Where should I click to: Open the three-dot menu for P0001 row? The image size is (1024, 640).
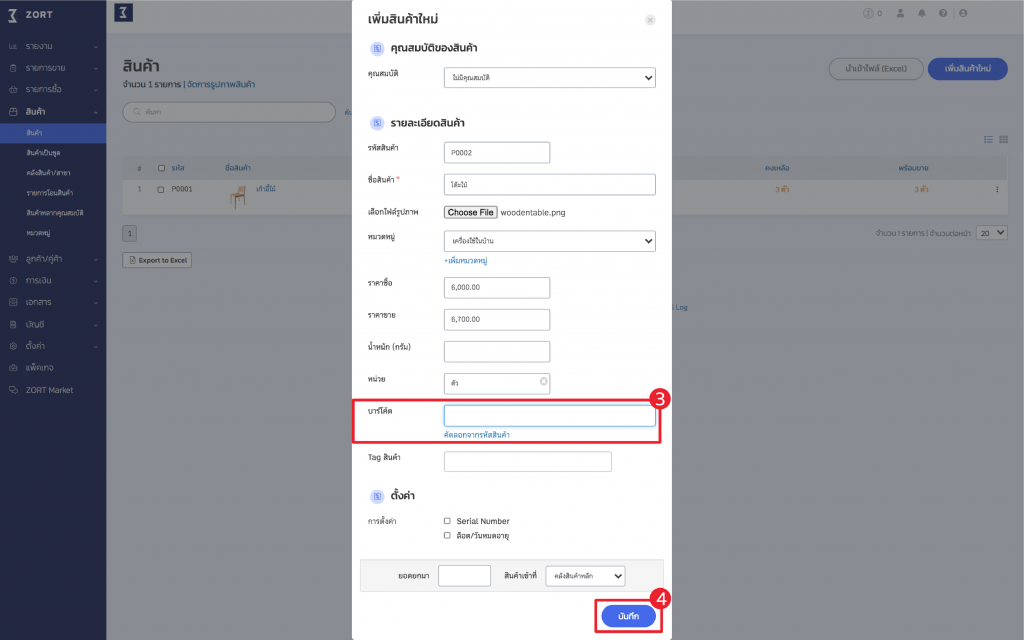(x=997, y=189)
